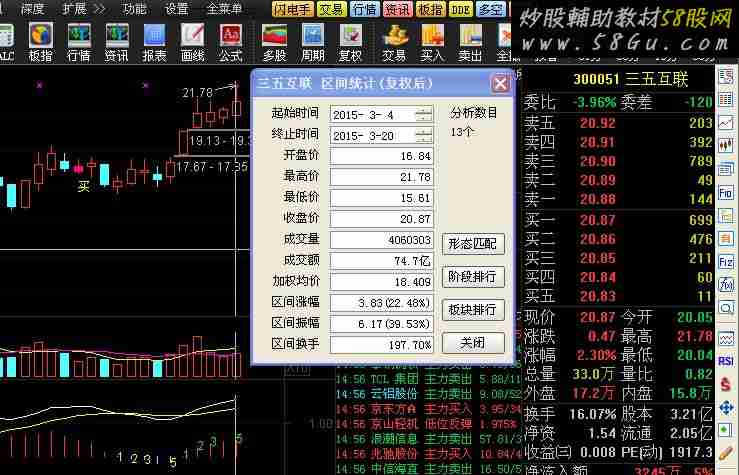739x475 pixels.
Task: Click the red dollar sign sidebar icon
Action: (726, 385)
